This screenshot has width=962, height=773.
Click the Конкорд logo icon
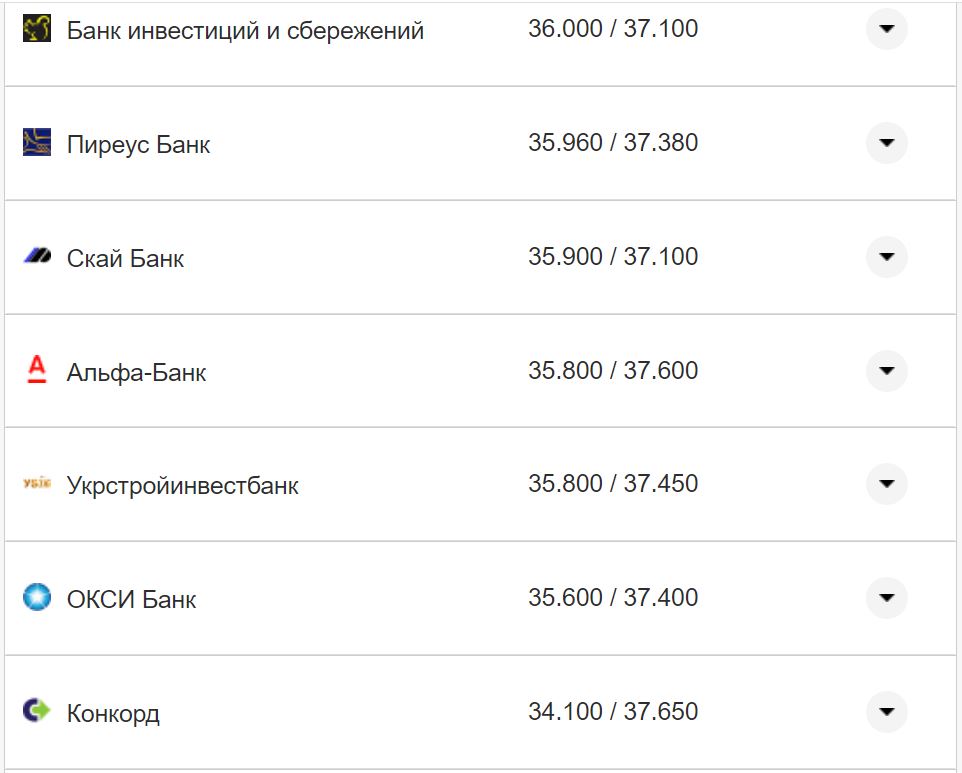coord(37,712)
